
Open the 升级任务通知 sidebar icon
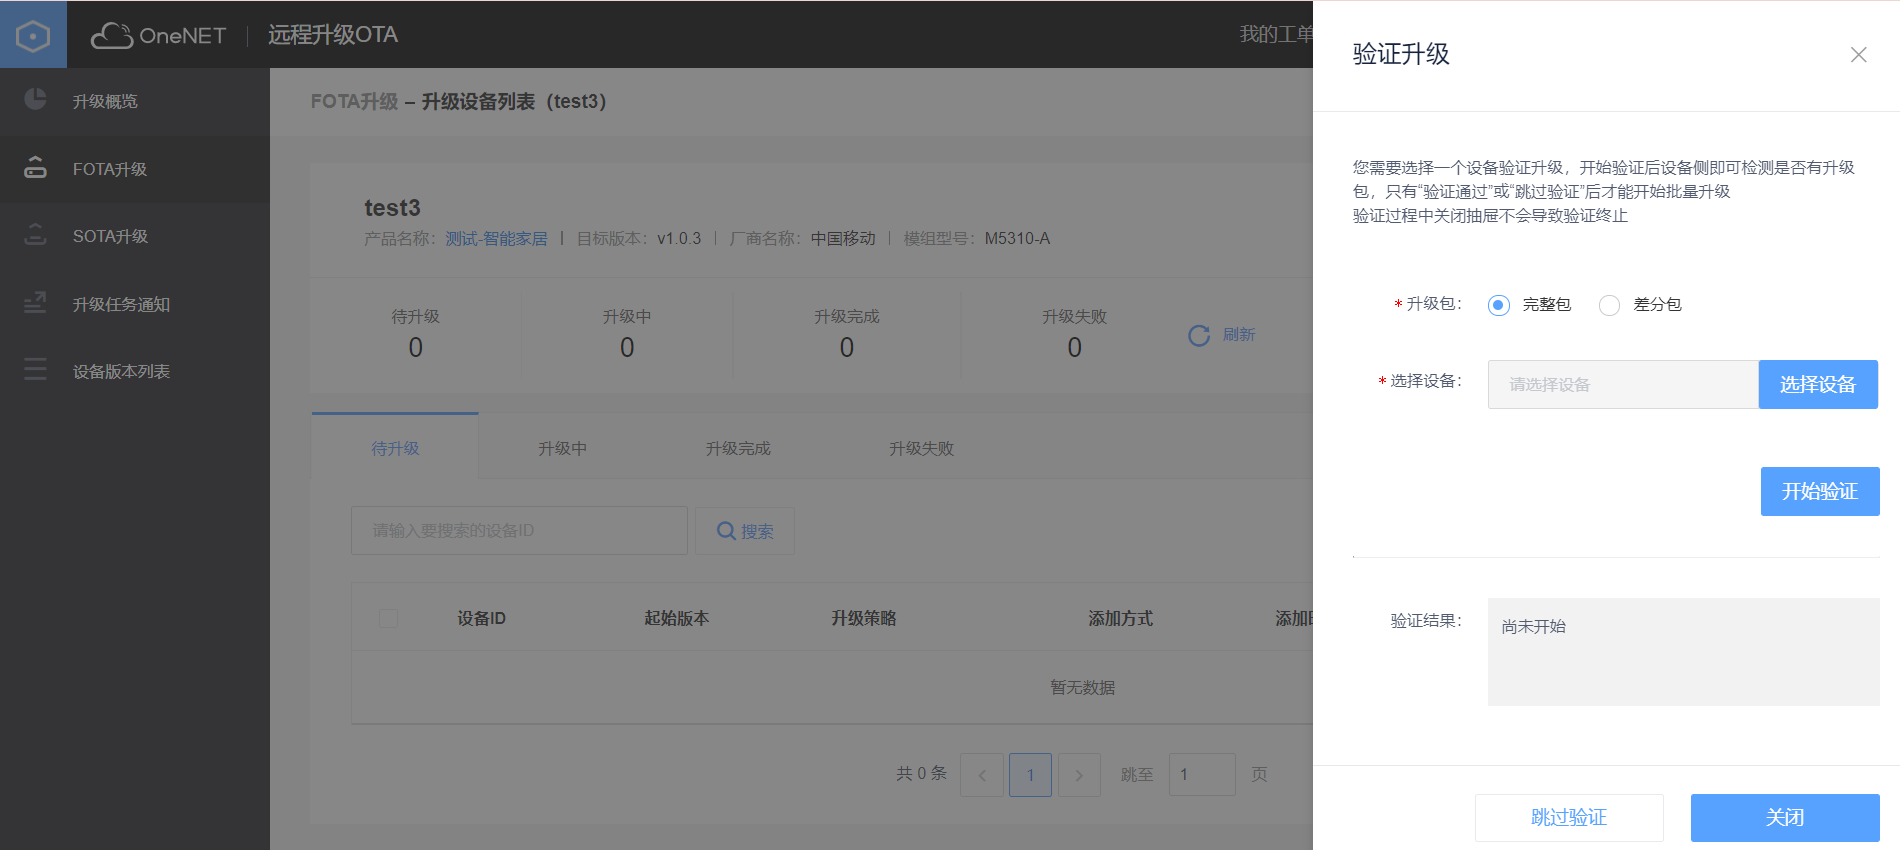[x=35, y=303]
